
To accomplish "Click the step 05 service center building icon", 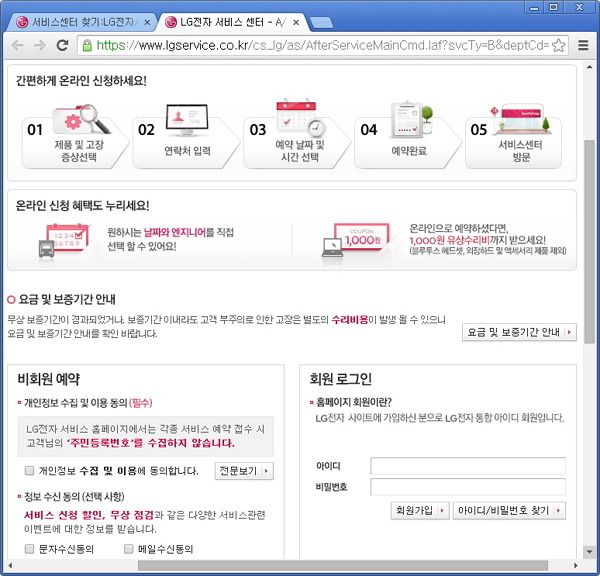I will coord(523,119).
